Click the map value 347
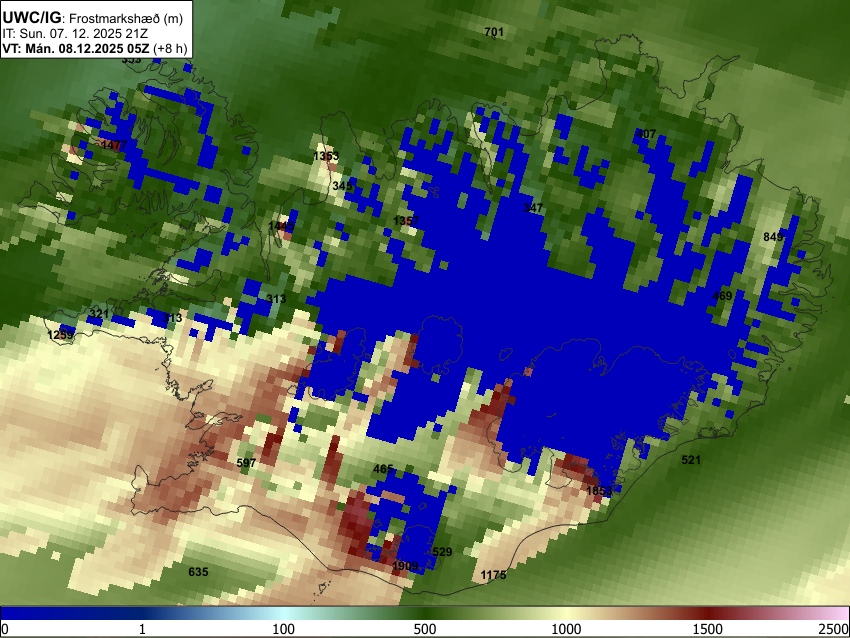The width and height of the screenshot is (850, 638). point(533,208)
